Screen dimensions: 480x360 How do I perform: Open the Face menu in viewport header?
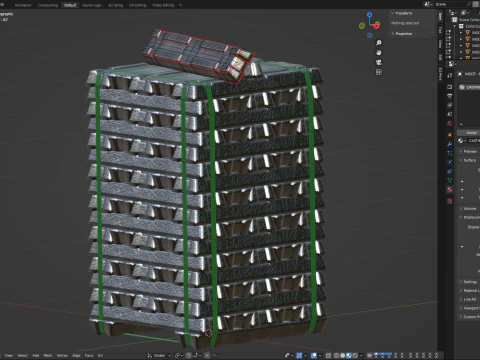pyautogui.click(x=89, y=355)
